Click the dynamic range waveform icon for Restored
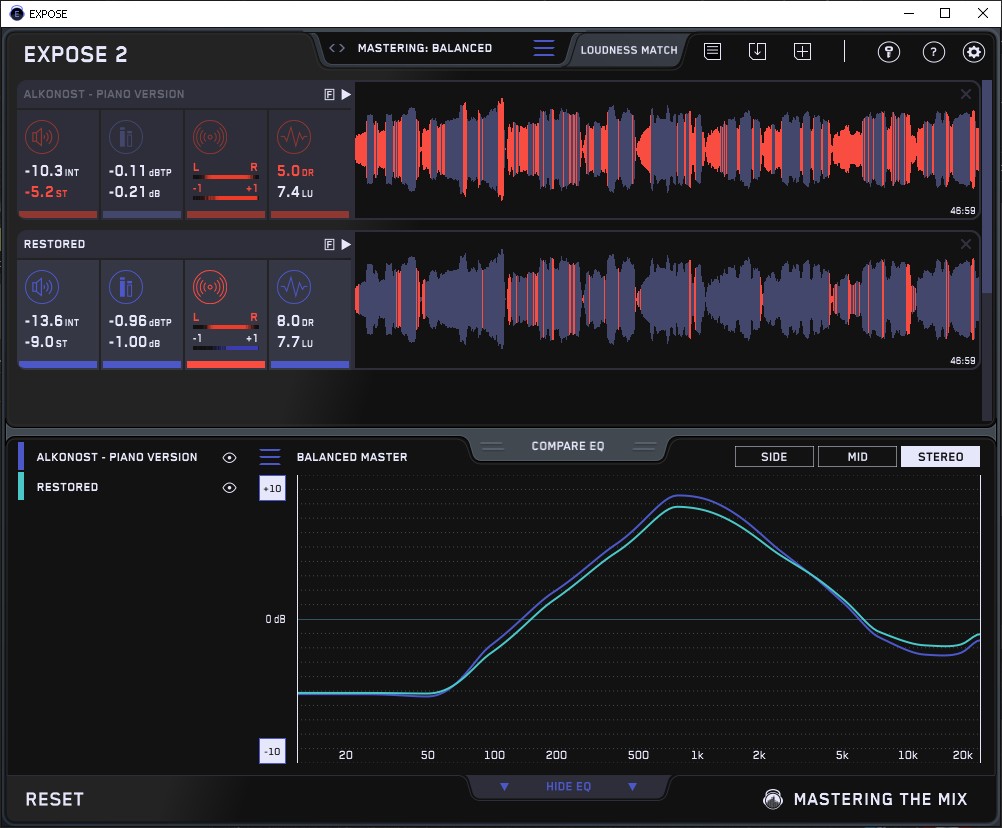The width and height of the screenshot is (1002, 828). (292, 286)
